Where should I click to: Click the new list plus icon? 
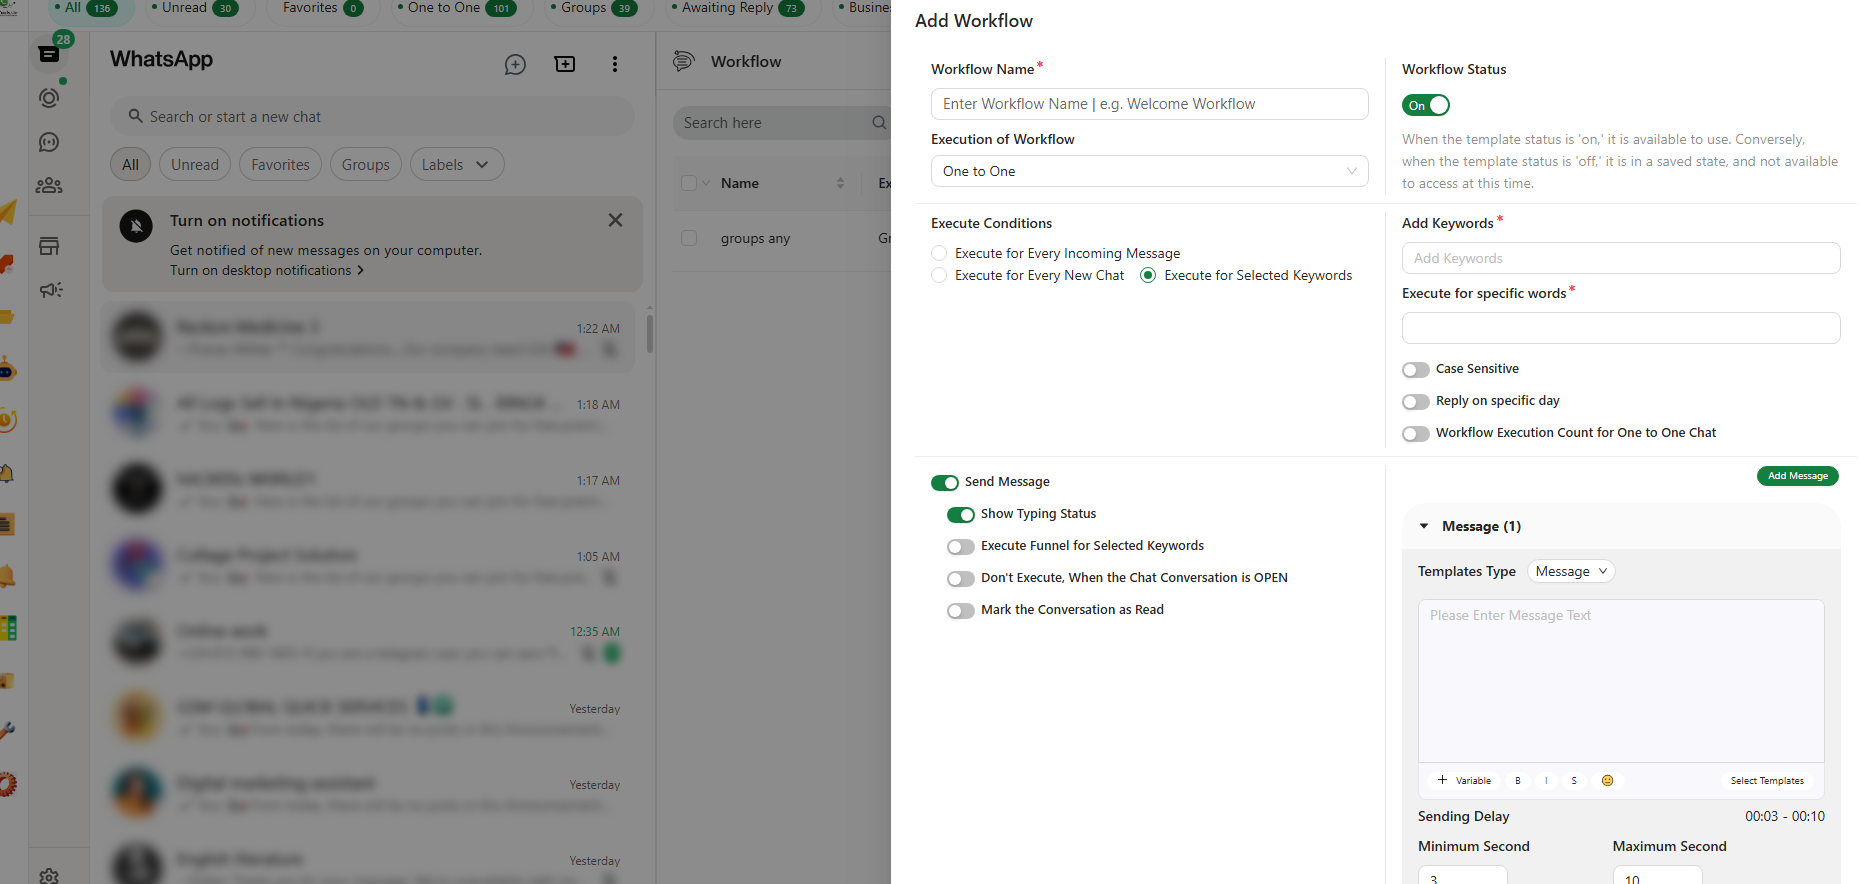click(565, 64)
